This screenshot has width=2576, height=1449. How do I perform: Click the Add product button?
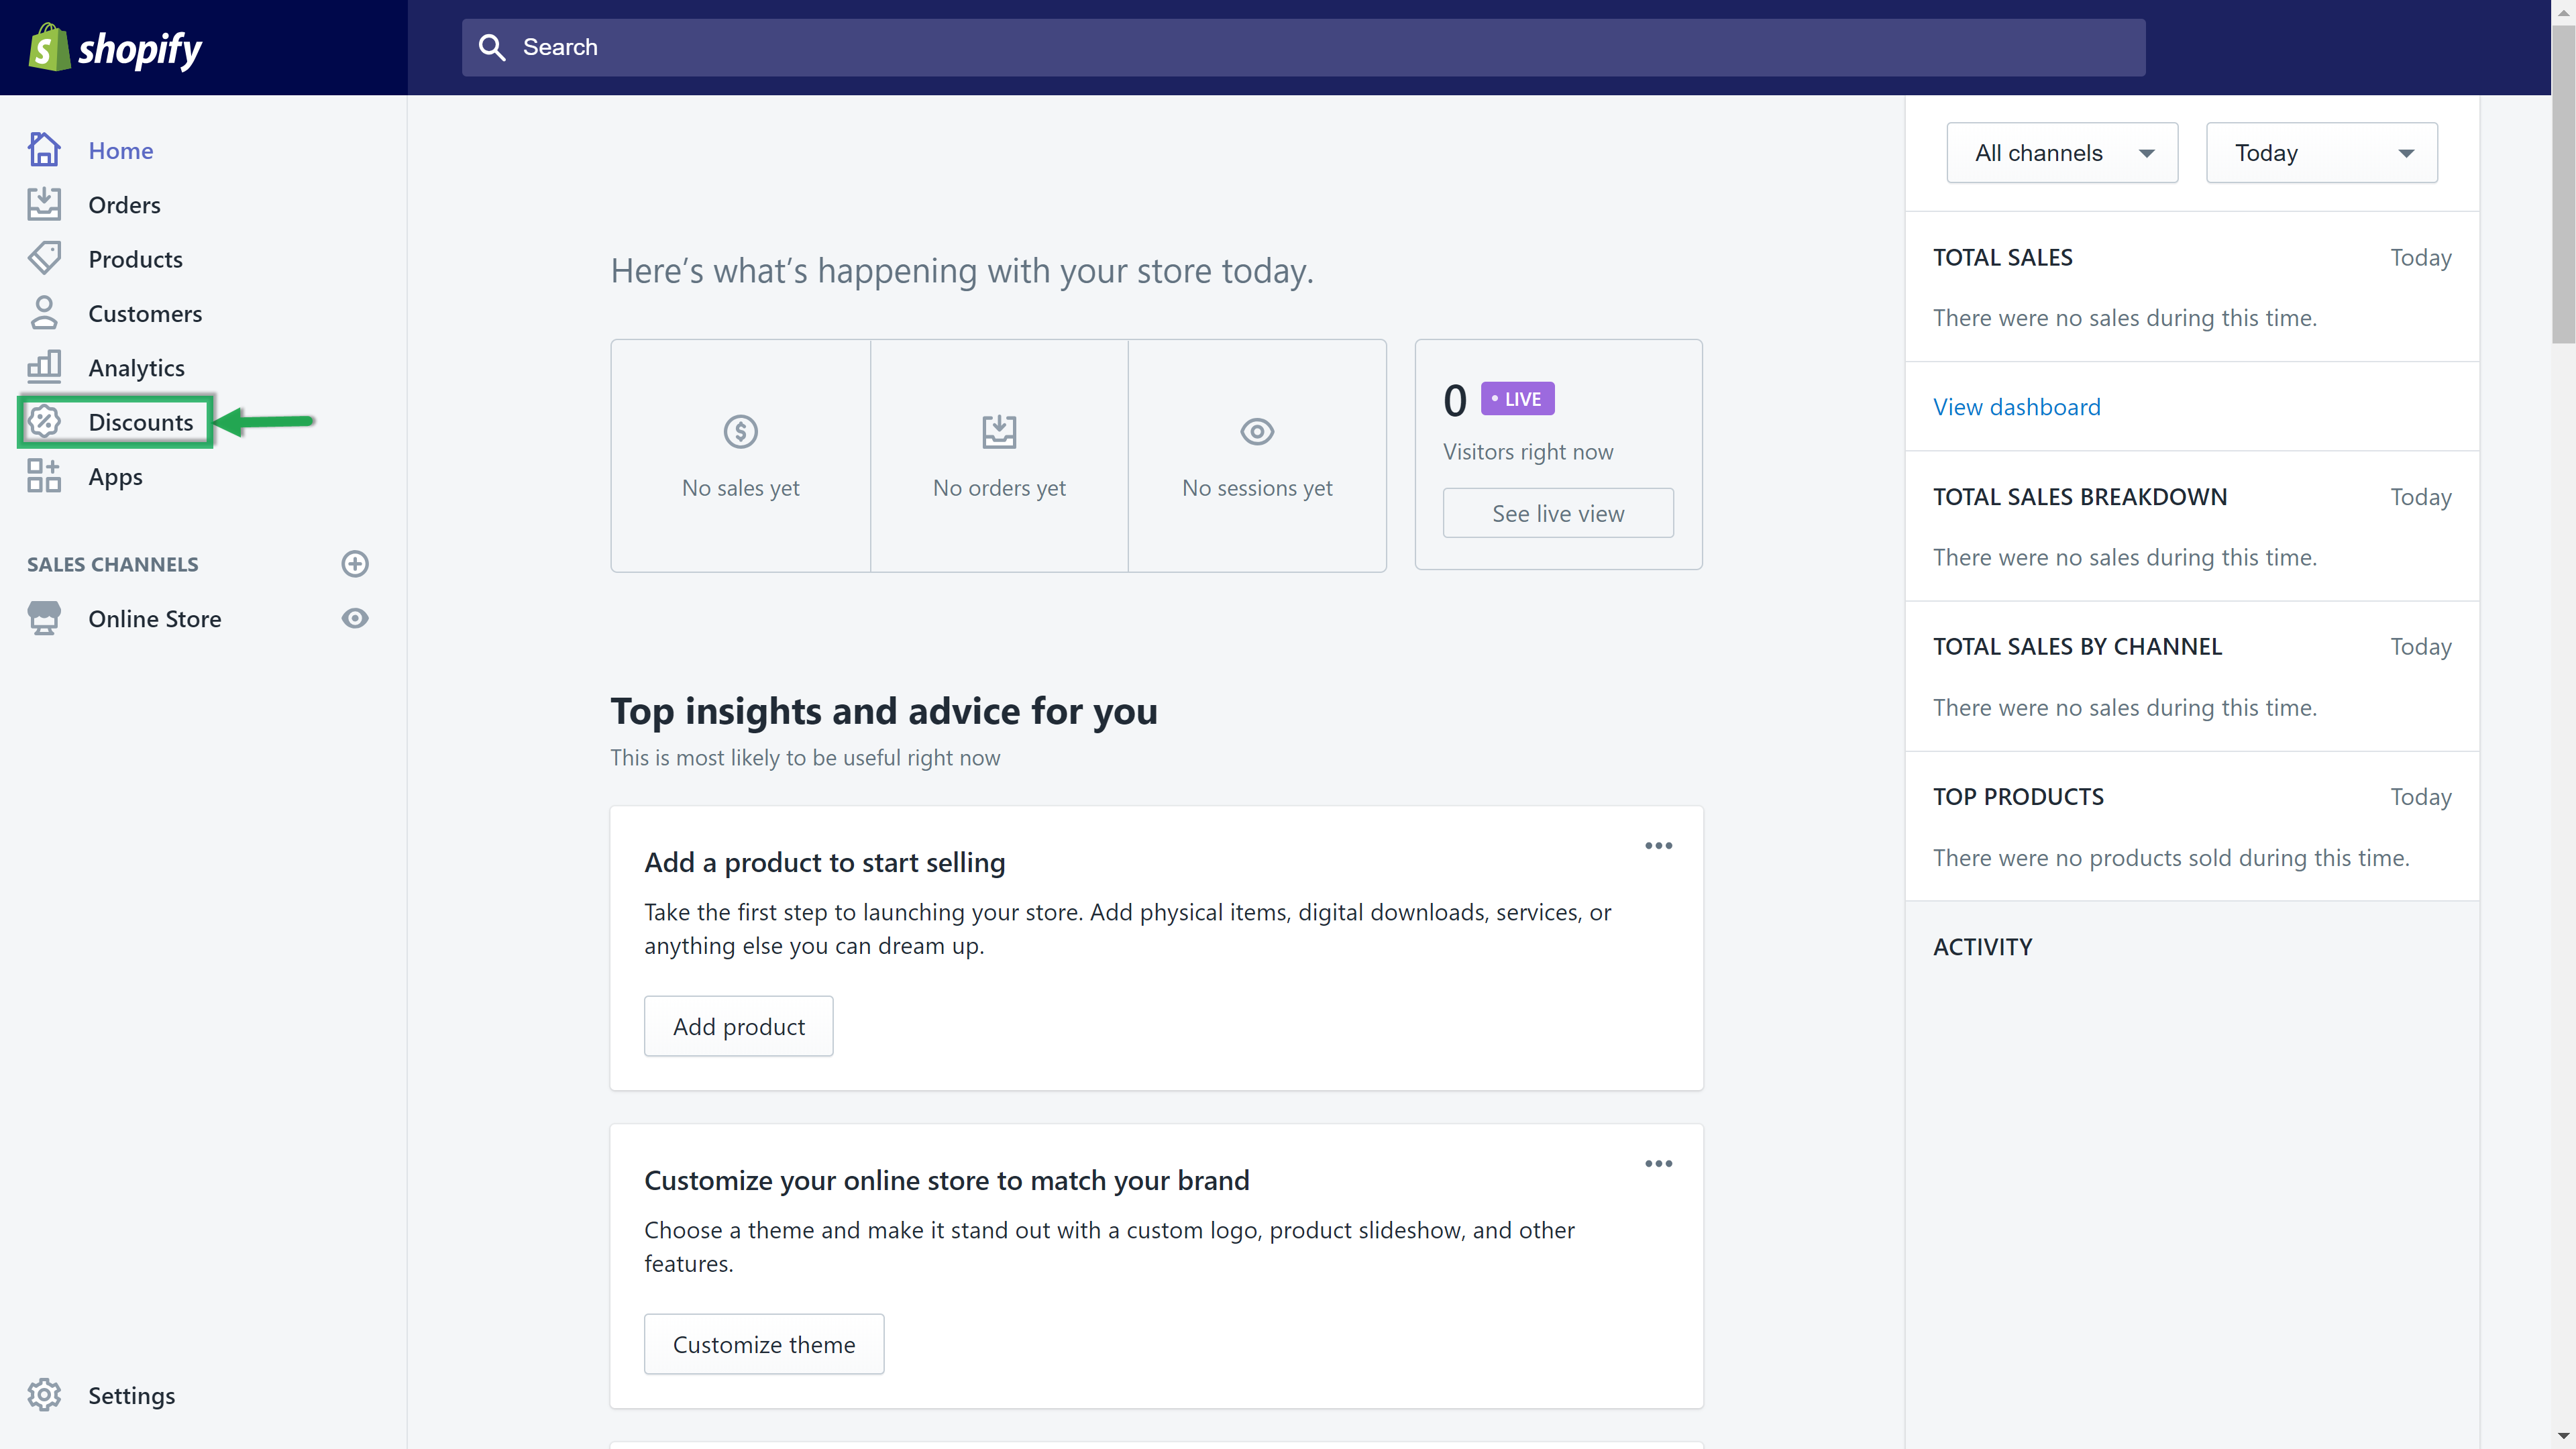click(738, 1026)
